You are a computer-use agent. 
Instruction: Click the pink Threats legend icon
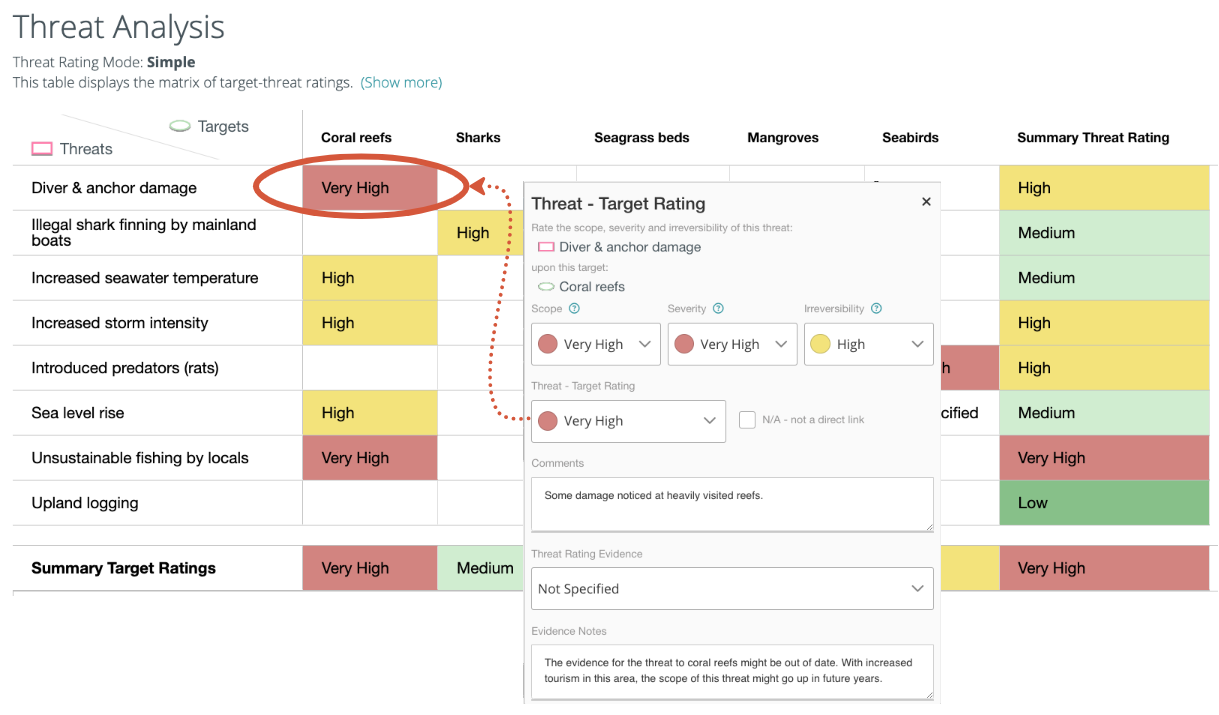point(42,149)
